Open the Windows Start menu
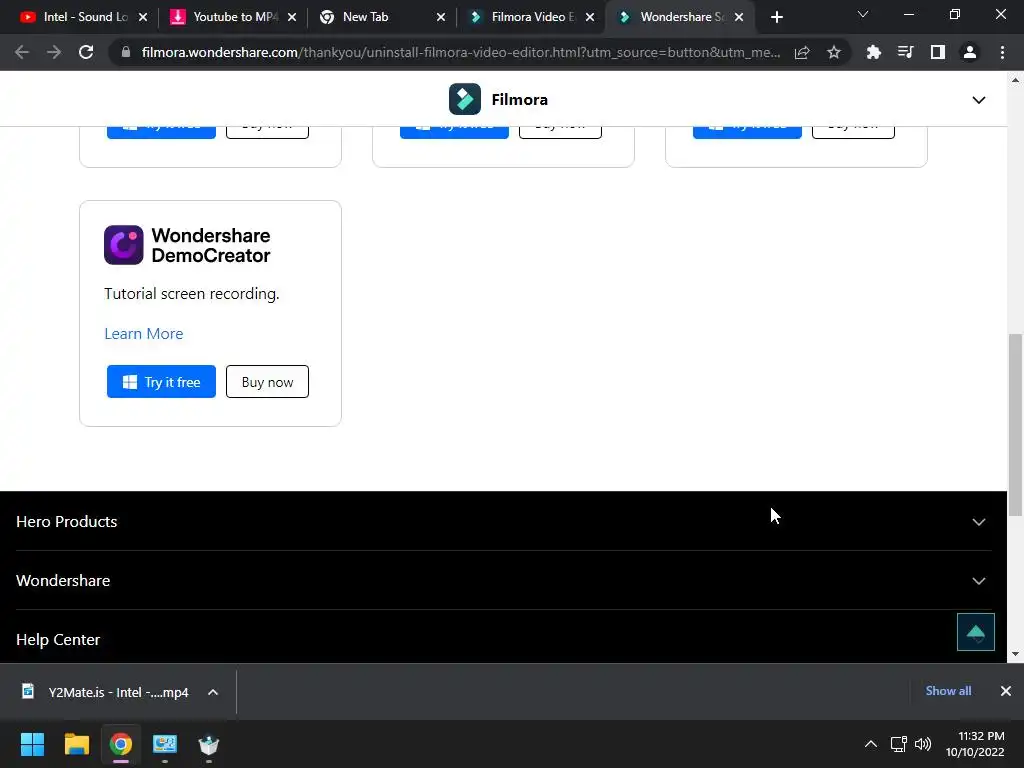Screen dimensions: 1024x768 [32, 744]
